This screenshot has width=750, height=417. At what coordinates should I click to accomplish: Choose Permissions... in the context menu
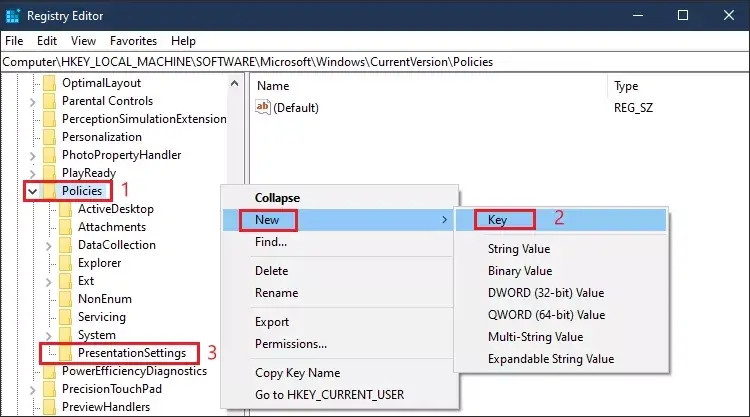pos(339,344)
